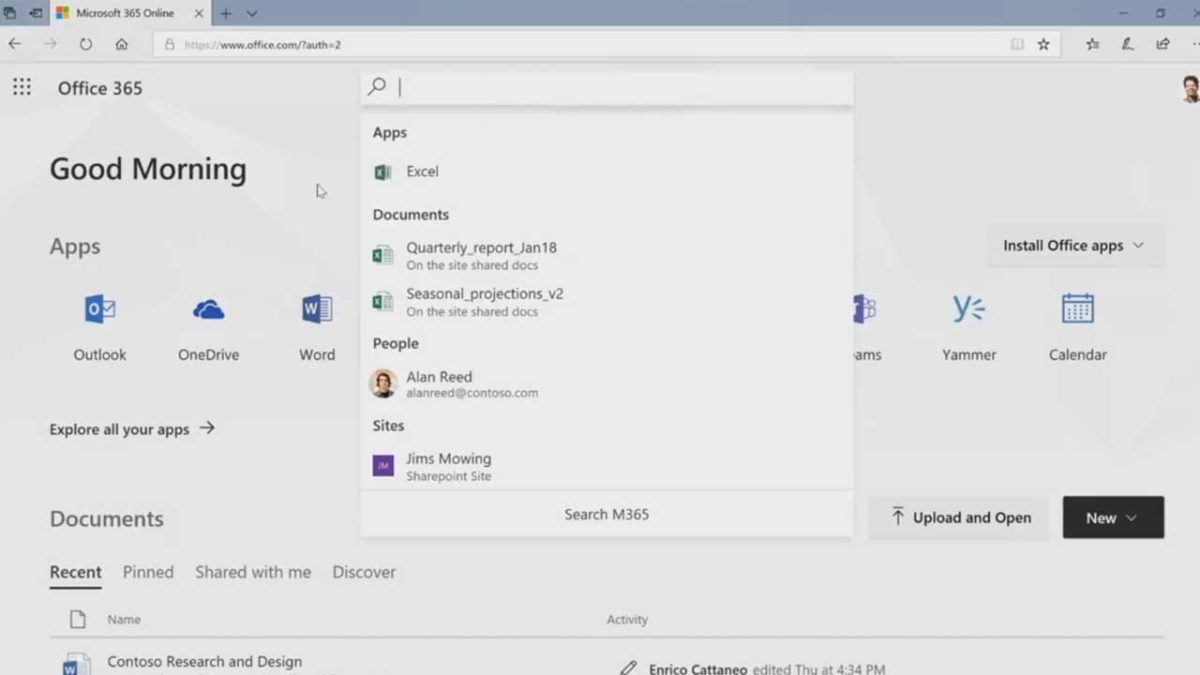Go forward in the browser
The height and width of the screenshot is (675, 1200).
[x=50, y=44]
